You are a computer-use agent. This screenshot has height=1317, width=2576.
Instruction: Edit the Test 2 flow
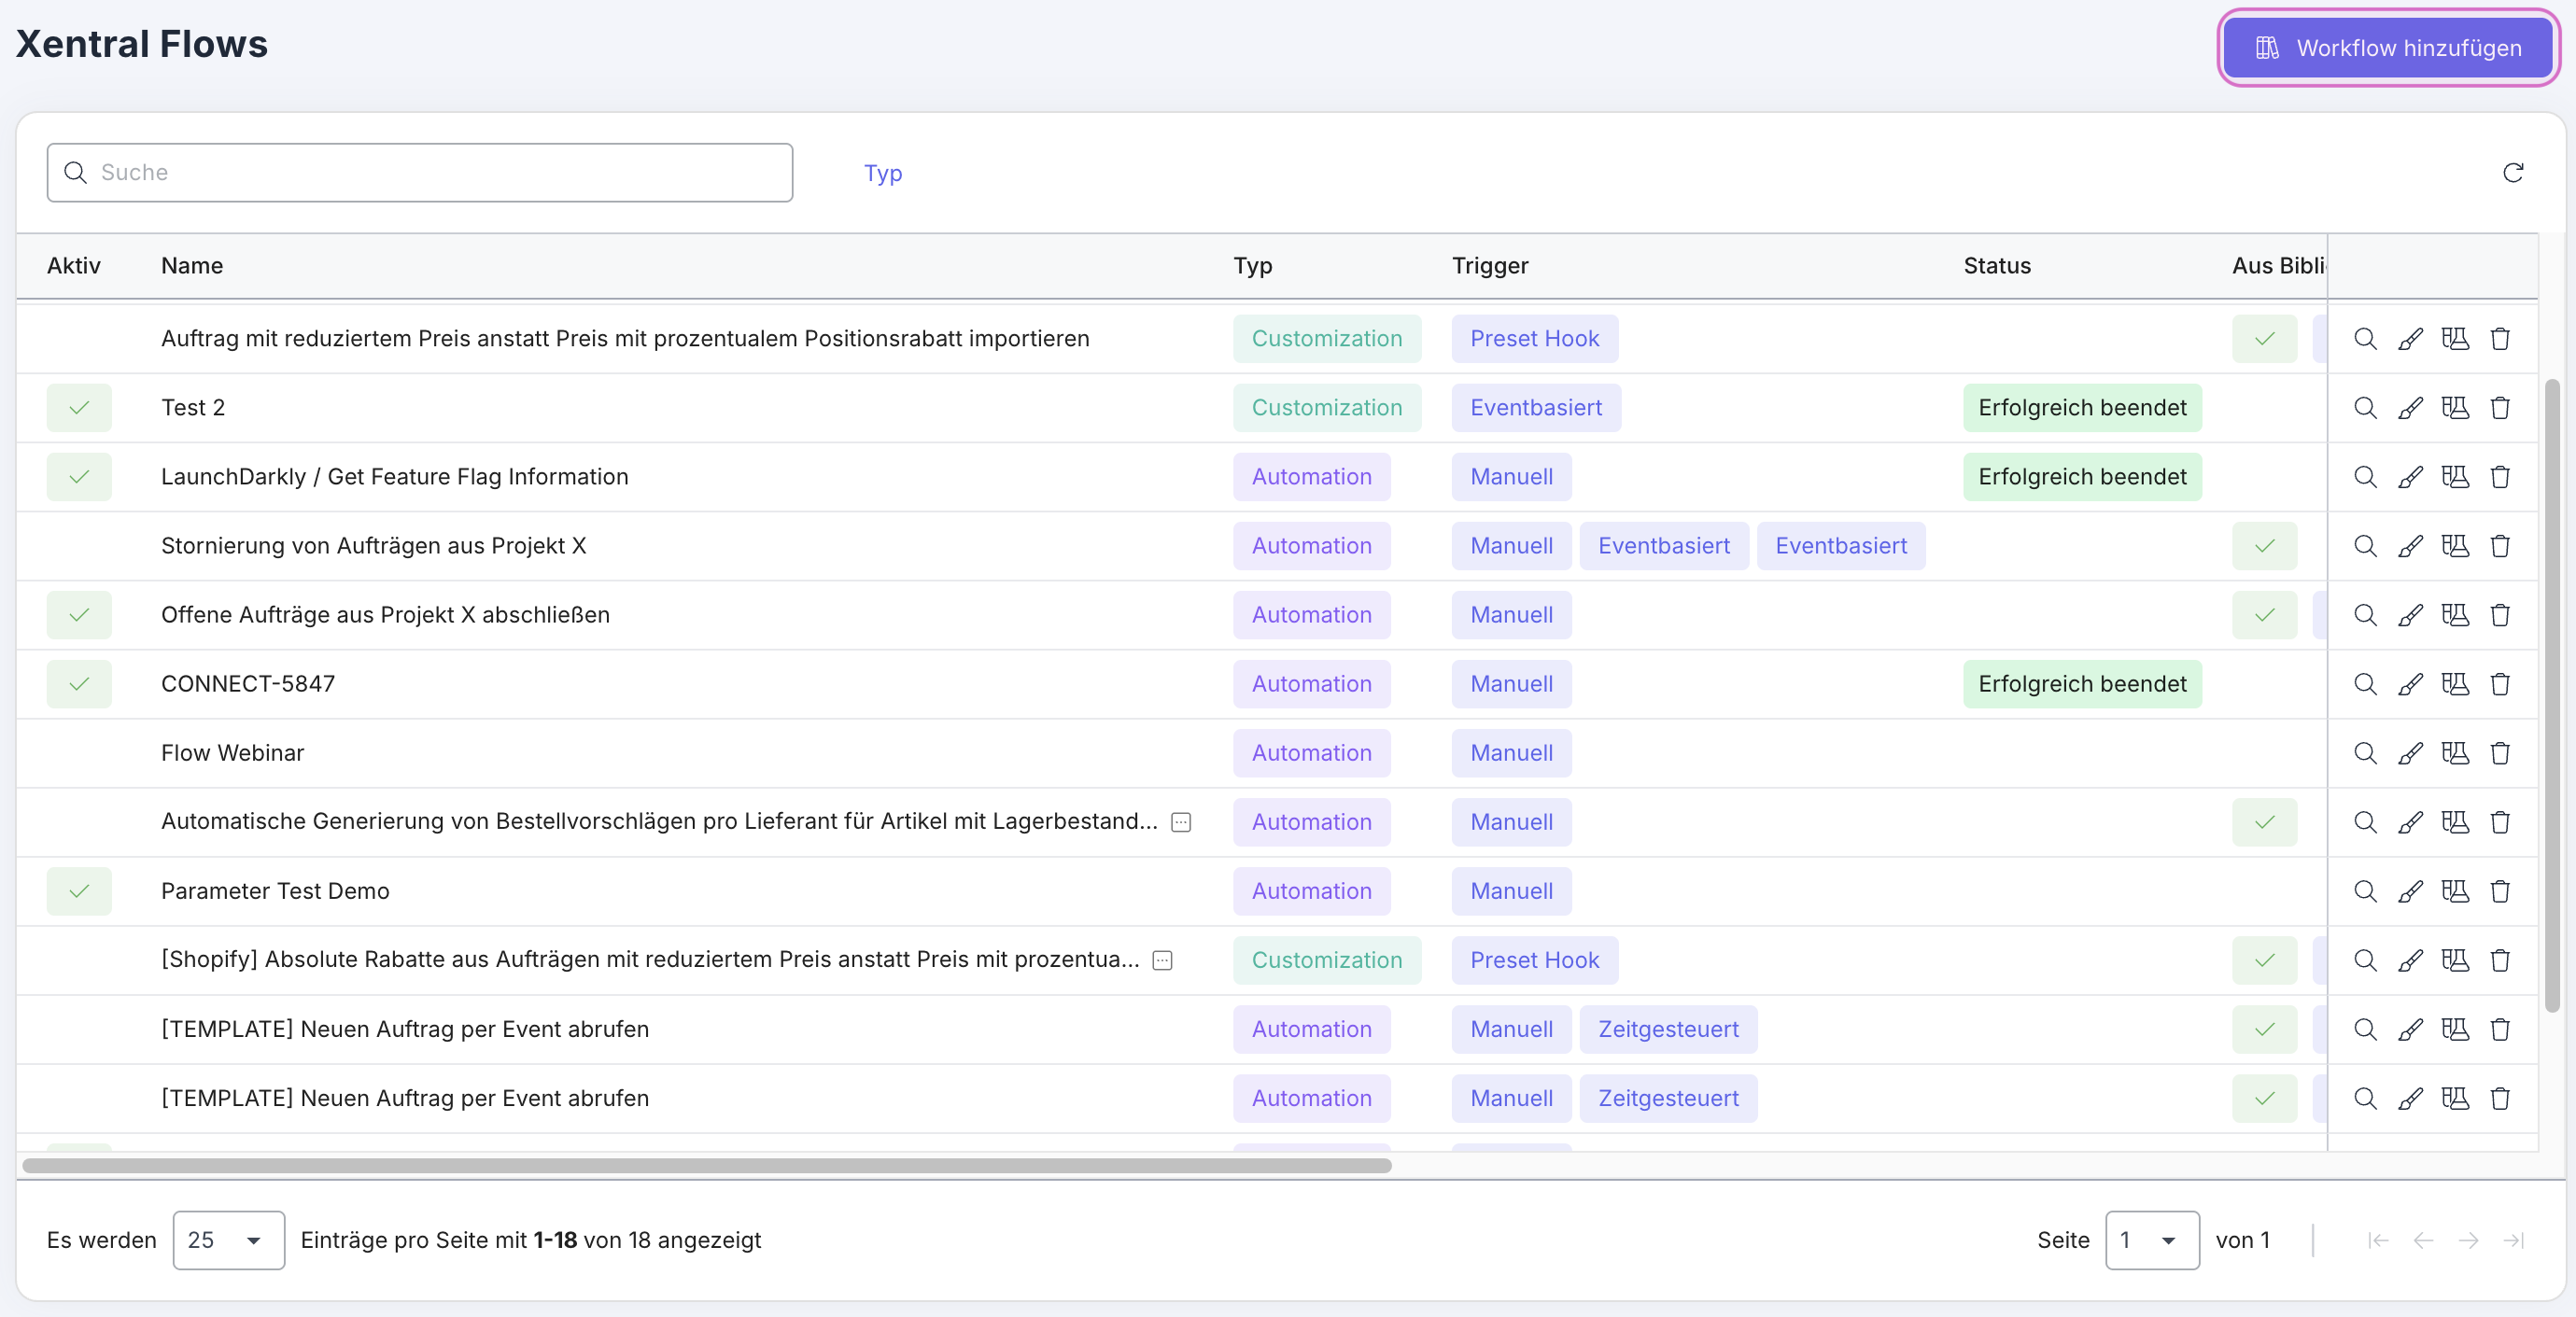click(x=2410, y=408)
